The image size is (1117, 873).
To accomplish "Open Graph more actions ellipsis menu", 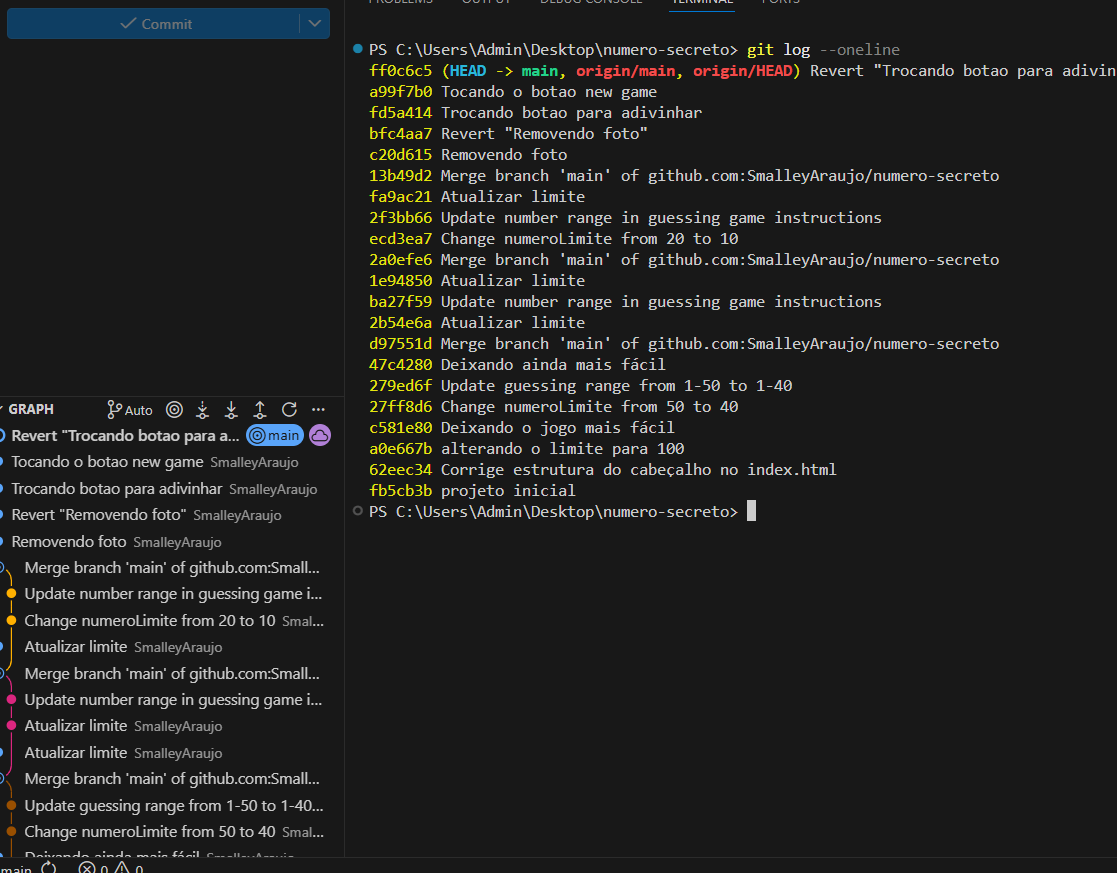I will [318, 409].
